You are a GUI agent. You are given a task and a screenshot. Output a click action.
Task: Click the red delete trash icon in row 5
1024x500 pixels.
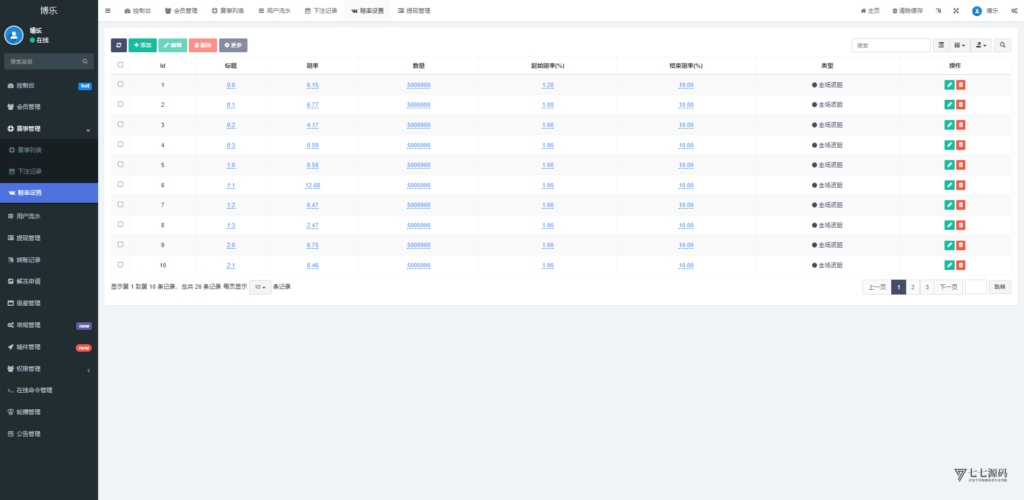[961, 165]
